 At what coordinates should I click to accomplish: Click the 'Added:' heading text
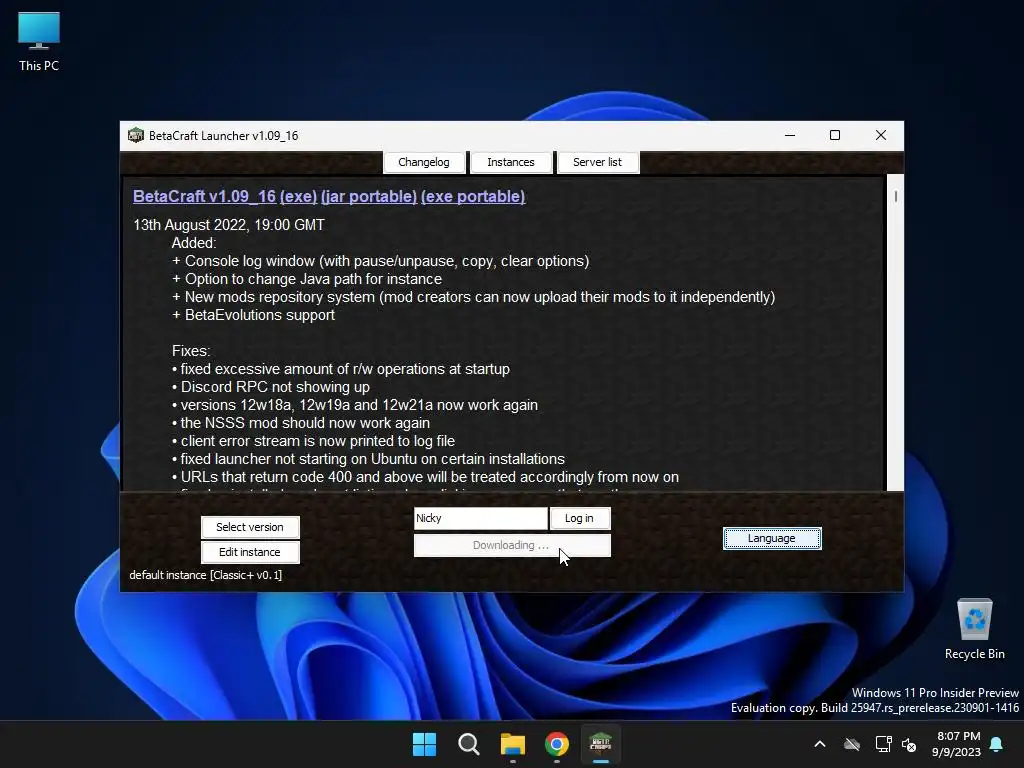pos(194,243)
